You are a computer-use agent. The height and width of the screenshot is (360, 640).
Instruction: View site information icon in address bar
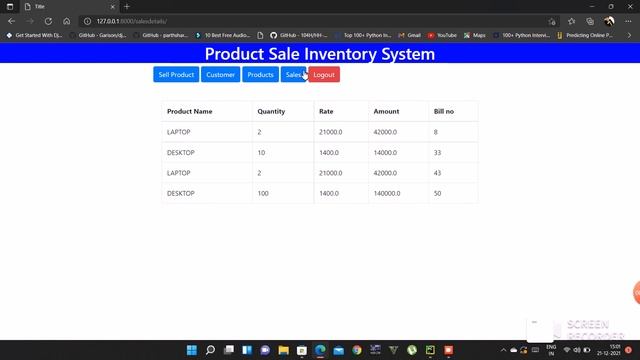[87, 21]
